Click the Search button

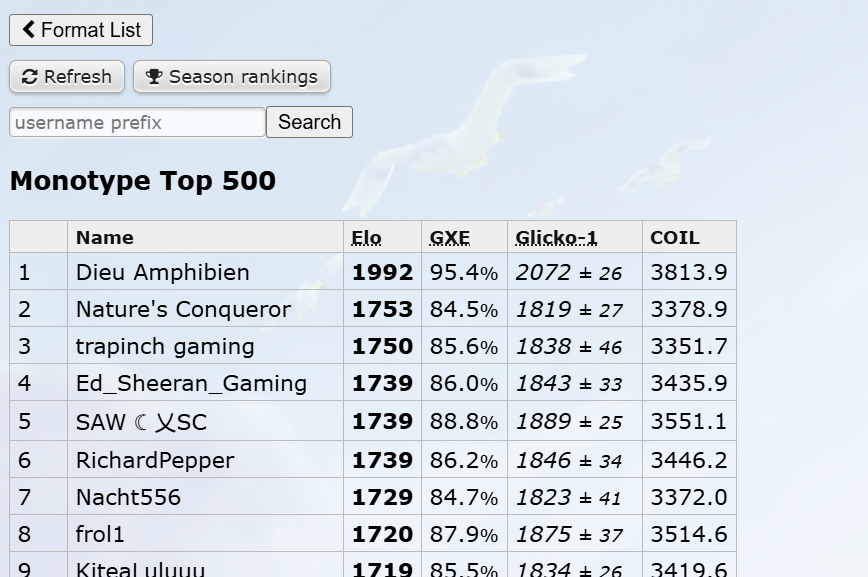click(x=309, y=122)
